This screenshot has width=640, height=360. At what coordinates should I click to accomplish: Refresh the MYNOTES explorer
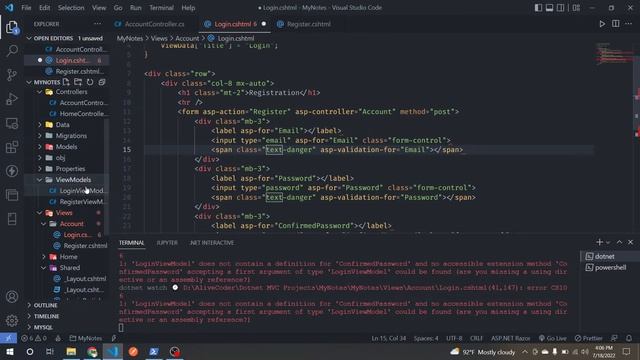point(90,82)
